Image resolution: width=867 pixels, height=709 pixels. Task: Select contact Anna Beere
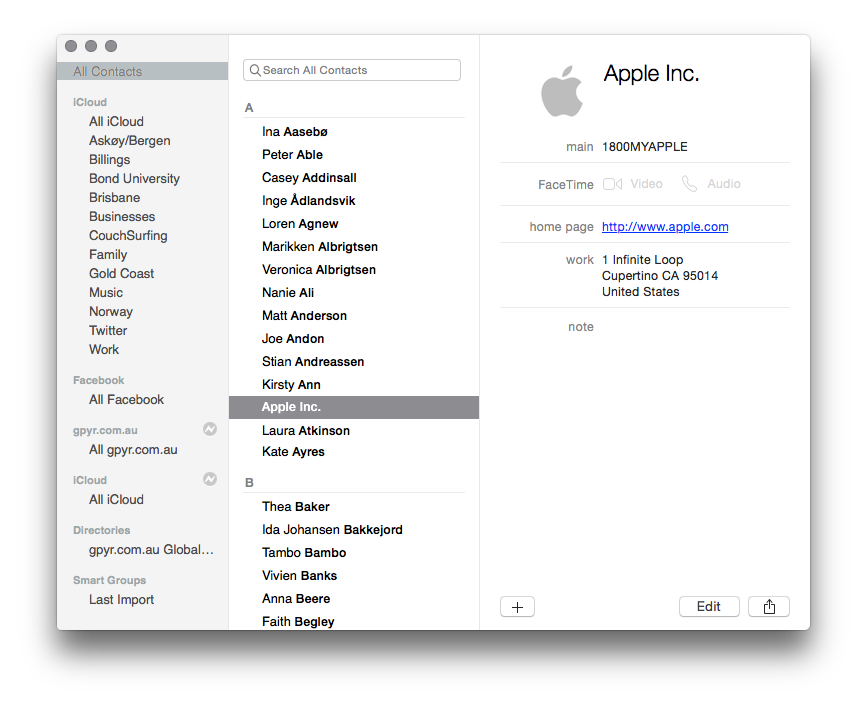296,599
